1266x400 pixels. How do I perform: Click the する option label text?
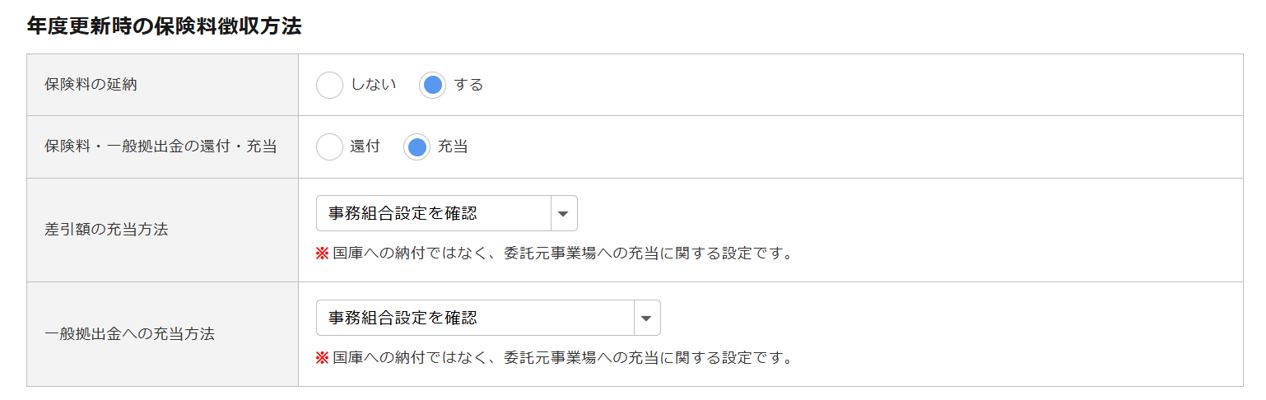pyautogui.click(x=468, y=85)
